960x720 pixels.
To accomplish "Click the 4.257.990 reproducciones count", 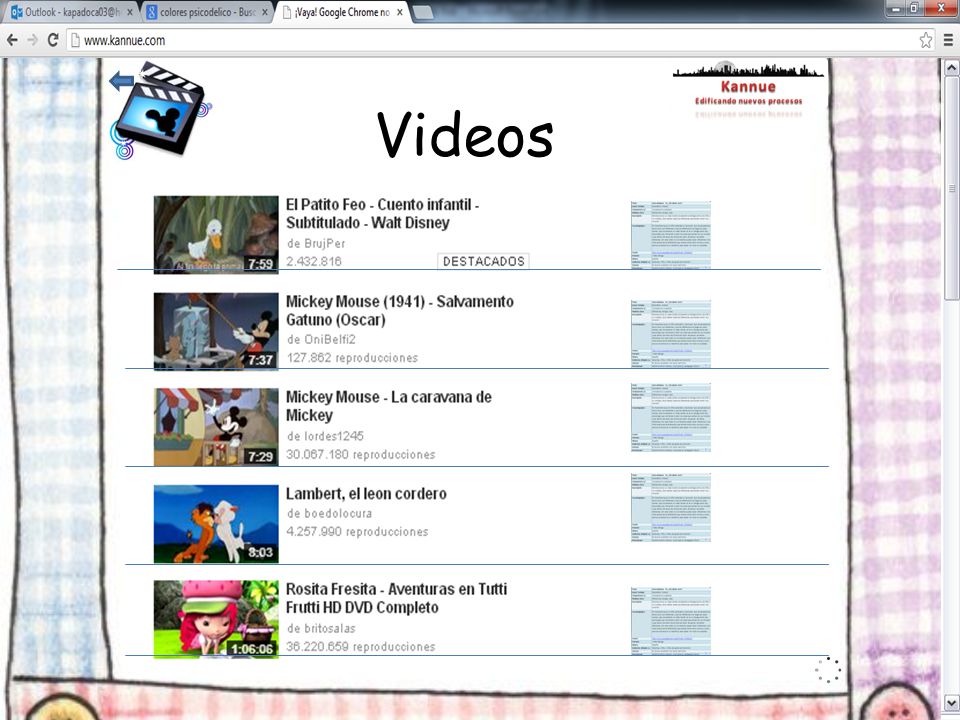I will click(x=357, y=531).
